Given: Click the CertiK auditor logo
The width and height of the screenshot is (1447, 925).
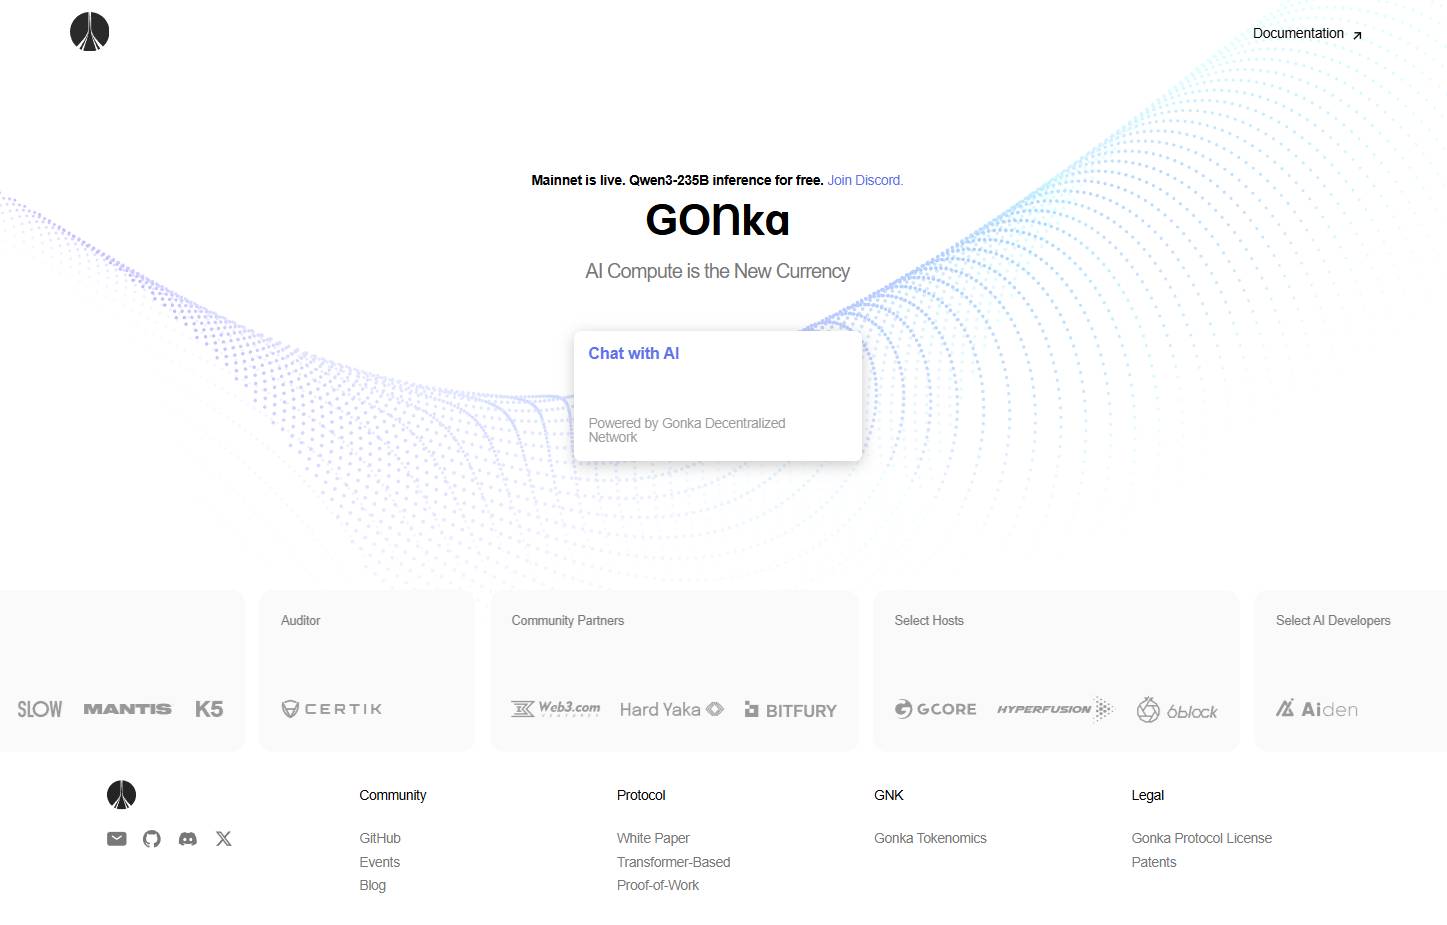Looking at the screenshot, I should pyautogui.click(x=332, y=709).
